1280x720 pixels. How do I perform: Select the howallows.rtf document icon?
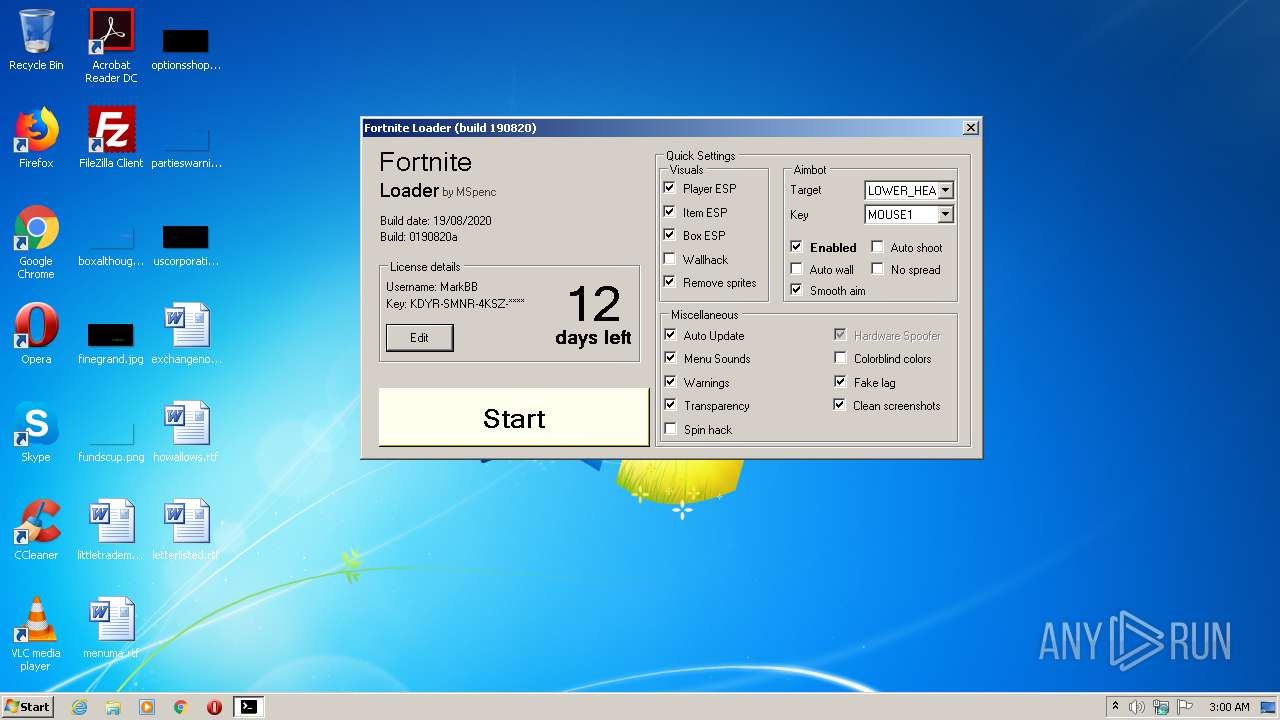(186, 432)
